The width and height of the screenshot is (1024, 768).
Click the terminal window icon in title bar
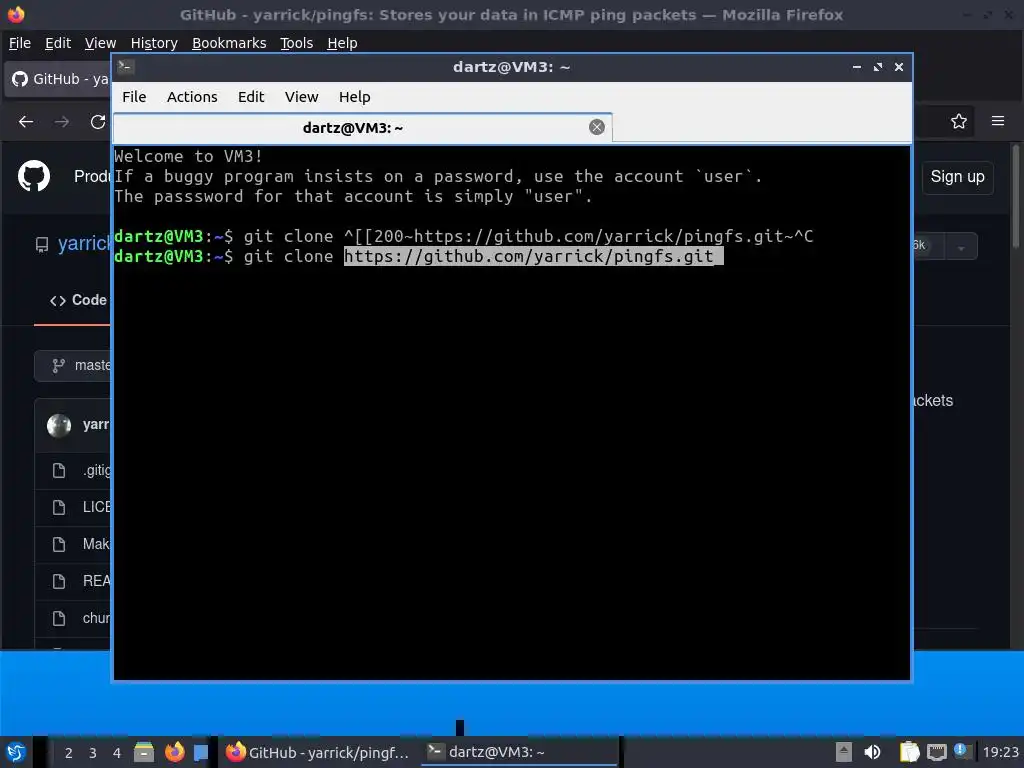point(126,67)
